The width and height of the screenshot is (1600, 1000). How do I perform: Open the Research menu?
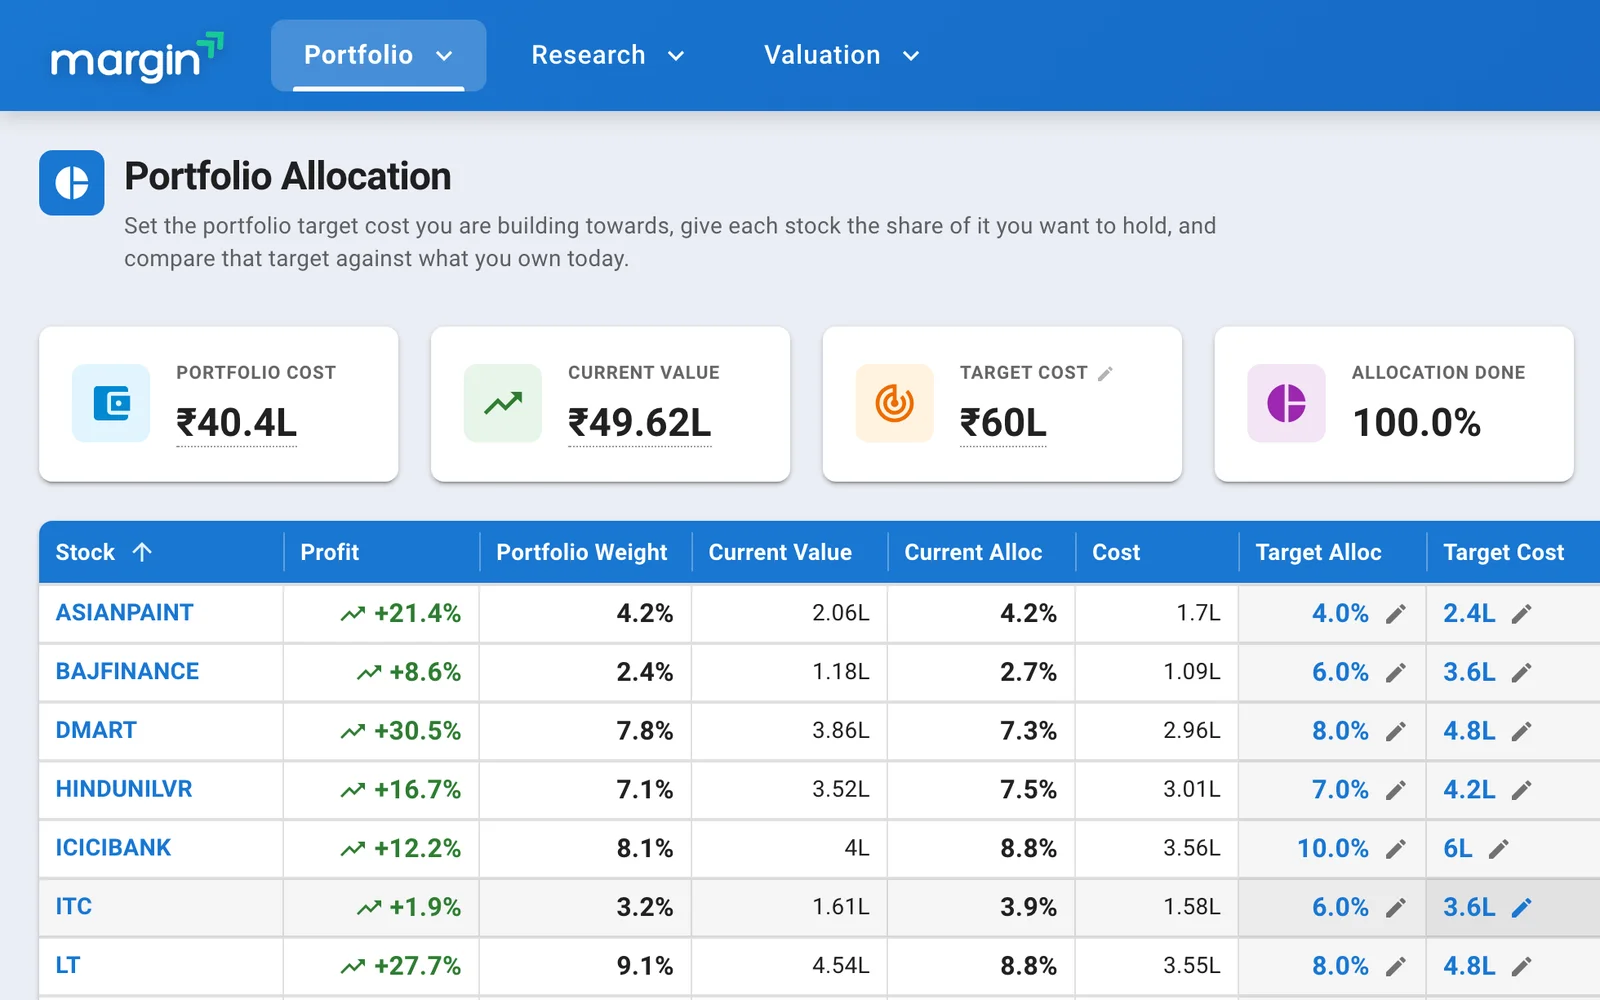608,55
